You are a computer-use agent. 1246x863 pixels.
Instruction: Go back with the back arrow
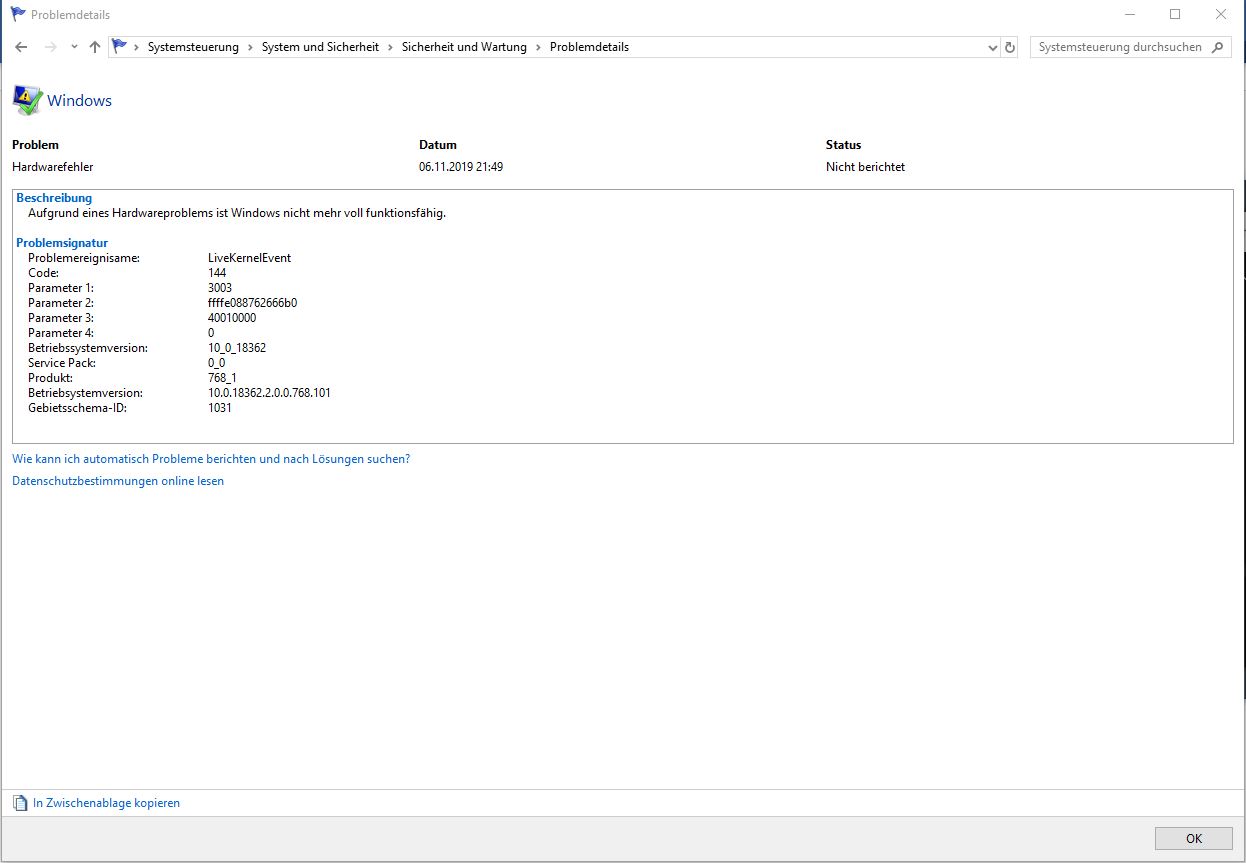click(x=21, y=47)
